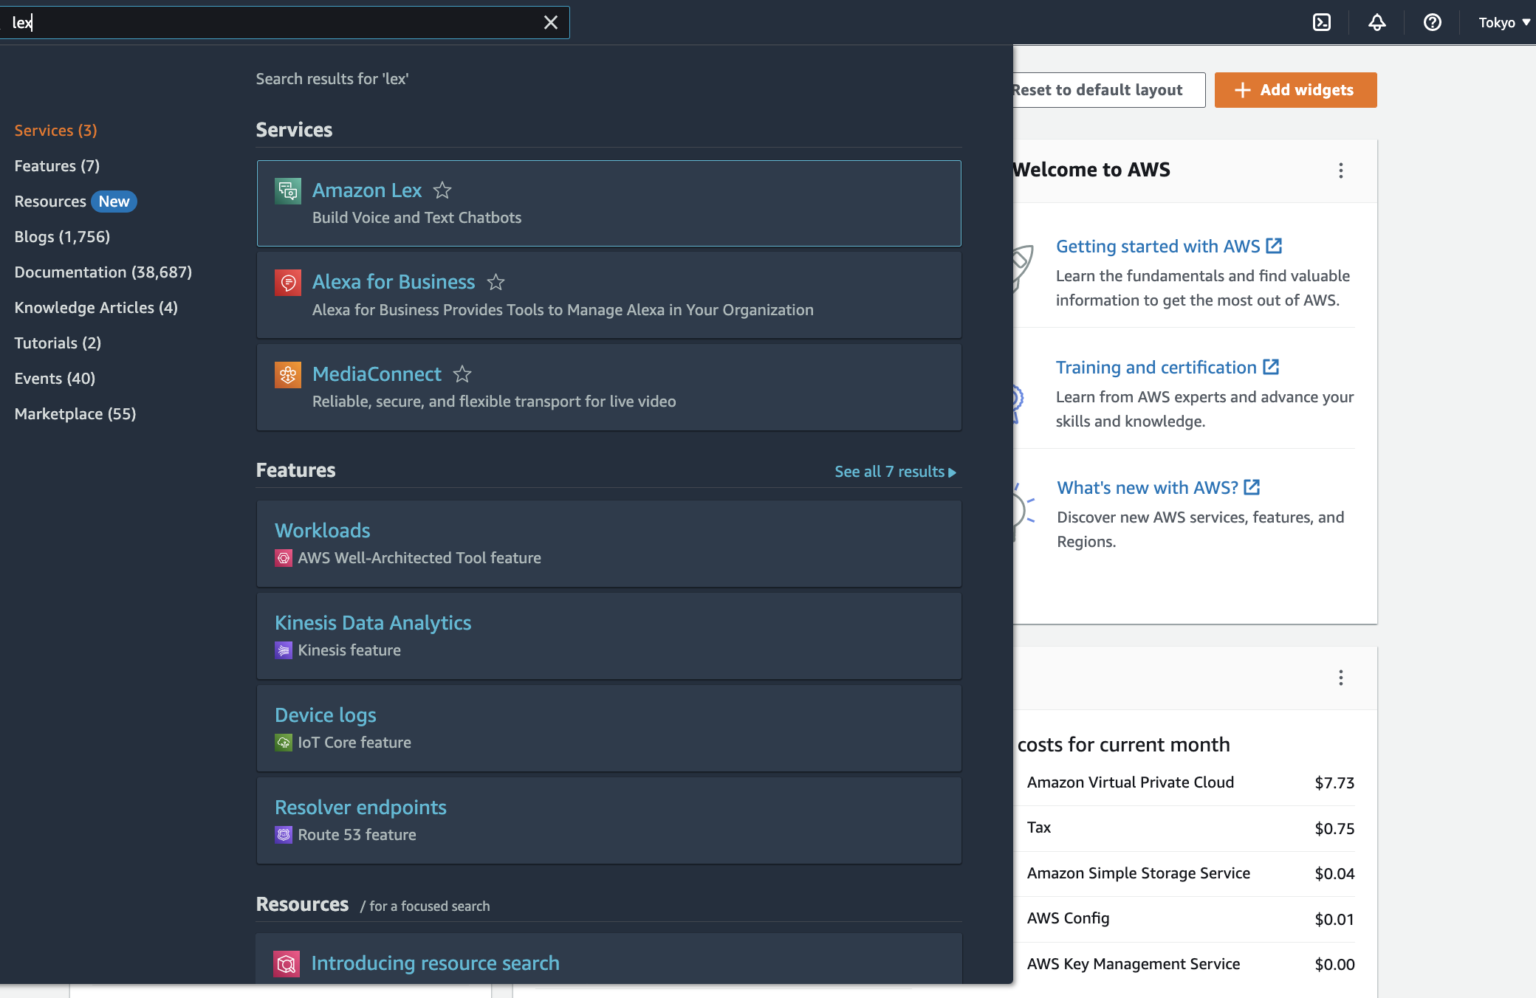The width and height of the screenshot is (1536, 998).
Task: Click the Amazon Lex service icon
Action: pyautogui.click(x=288, y=190)
